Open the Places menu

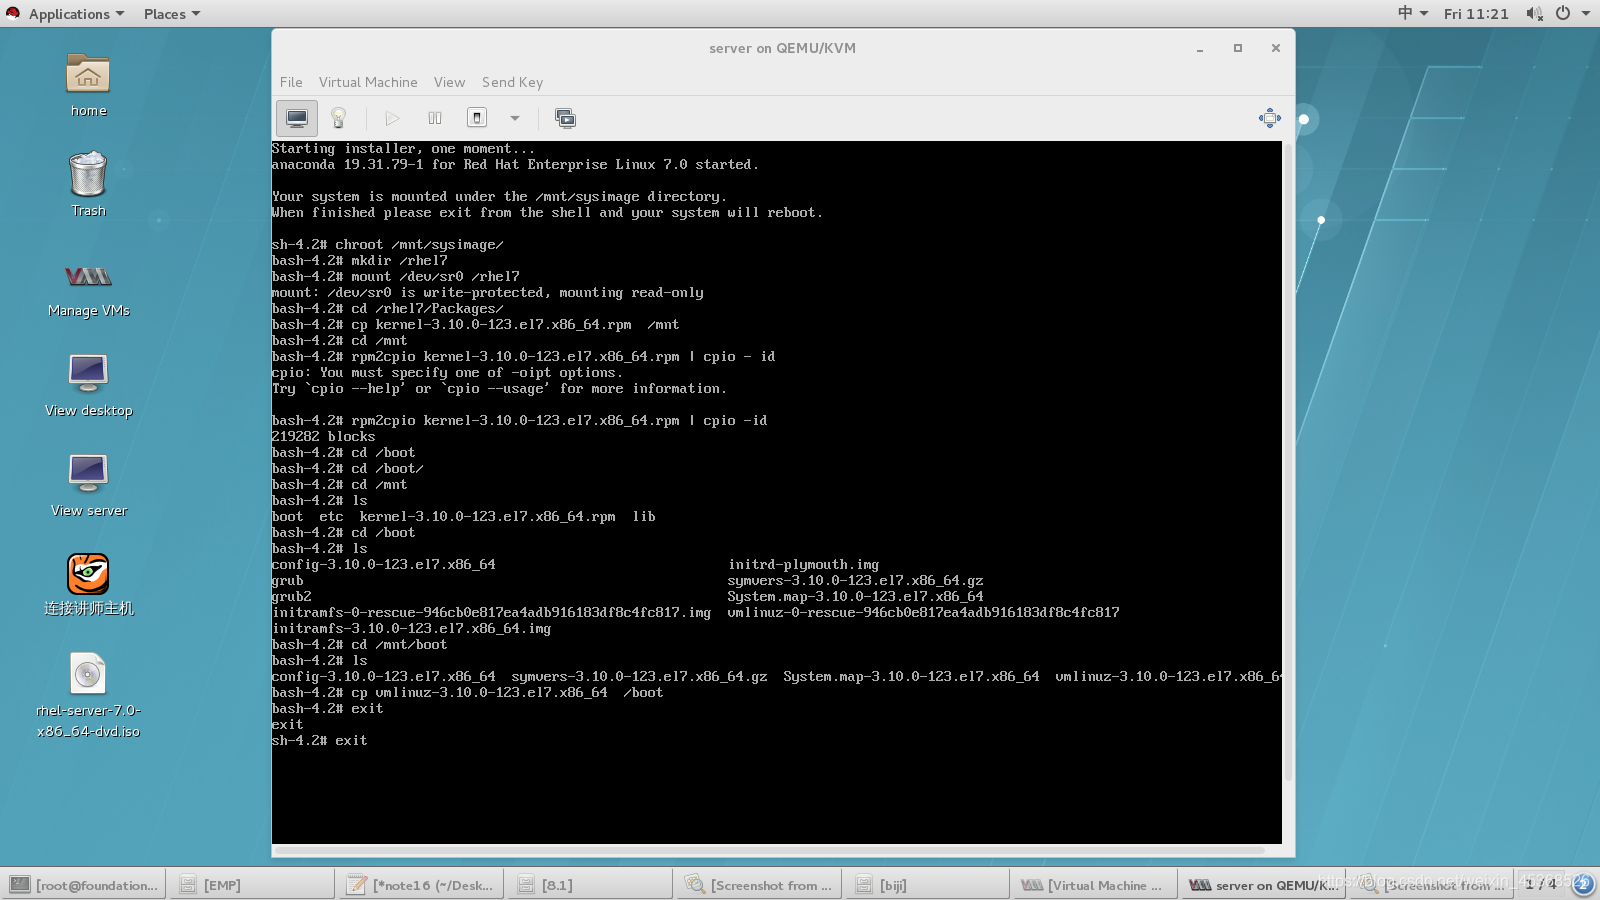pyautogui.click(x=172, y=14)
